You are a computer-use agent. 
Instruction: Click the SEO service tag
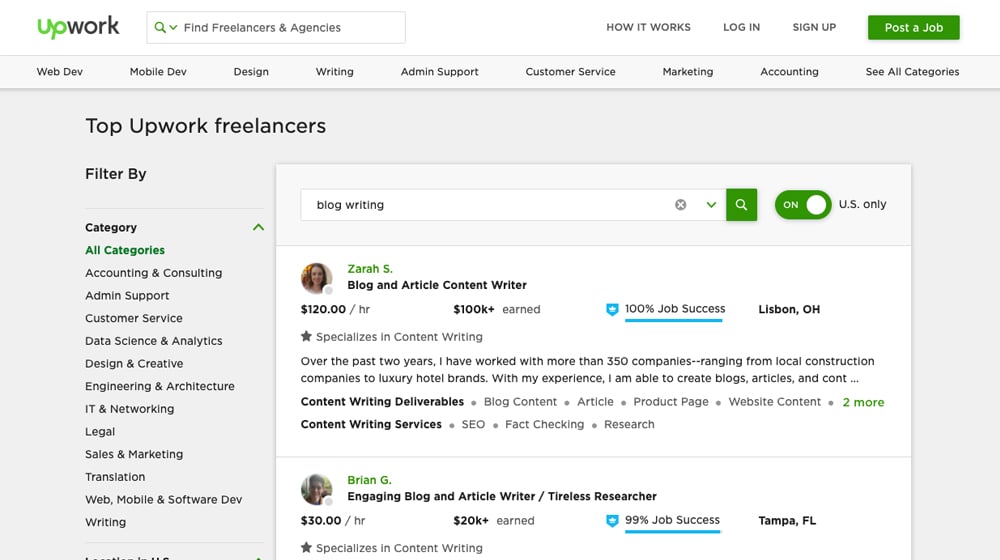click(473, 424)
